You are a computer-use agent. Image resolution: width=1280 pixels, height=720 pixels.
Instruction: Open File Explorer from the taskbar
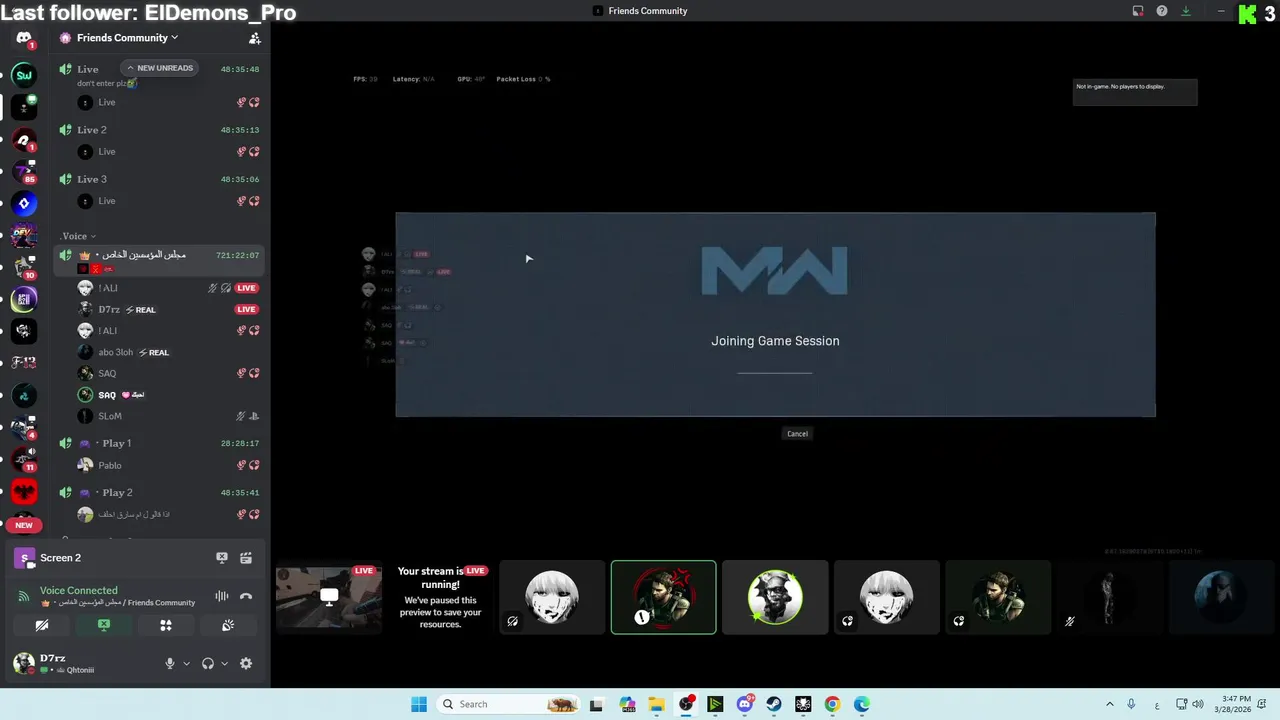click(657, 704)
